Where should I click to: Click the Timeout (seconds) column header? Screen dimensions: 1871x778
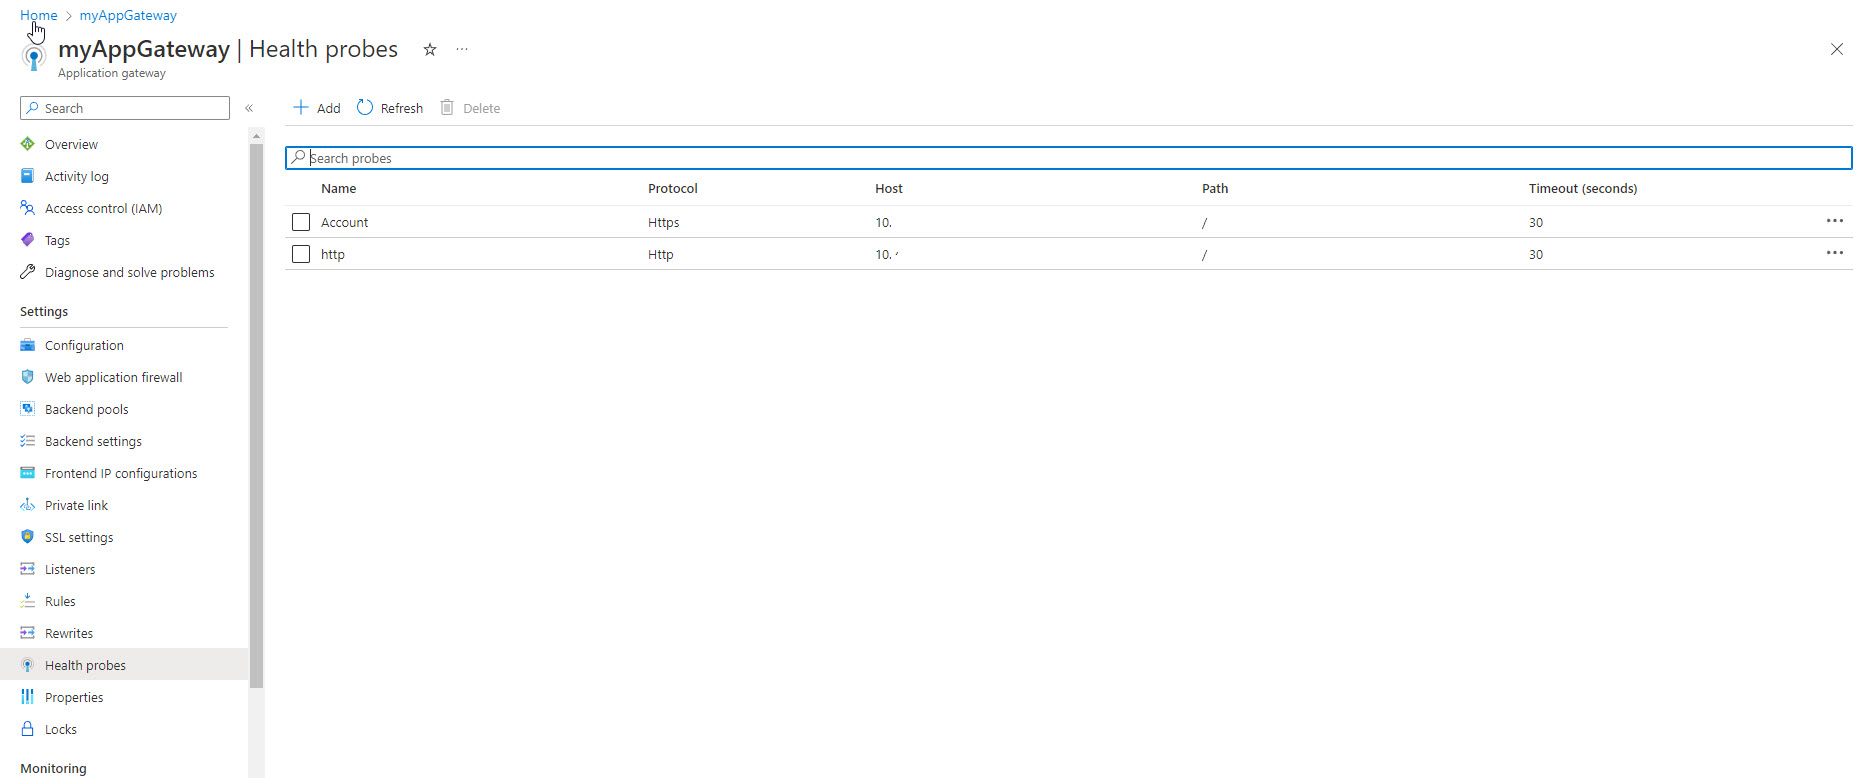1583,188
